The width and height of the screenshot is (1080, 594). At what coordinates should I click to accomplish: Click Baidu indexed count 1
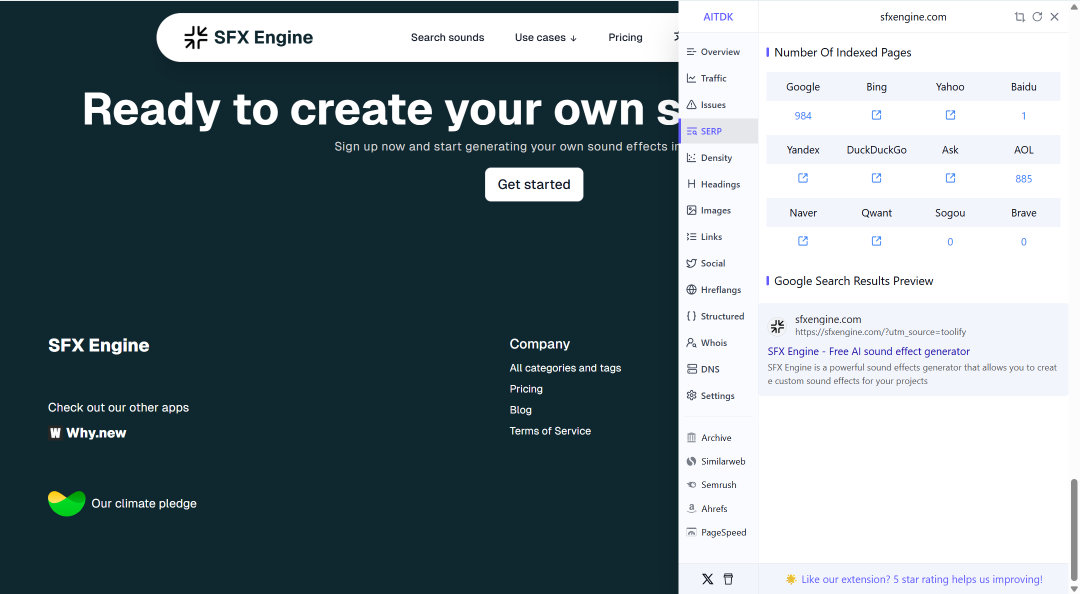(1024, 116)
